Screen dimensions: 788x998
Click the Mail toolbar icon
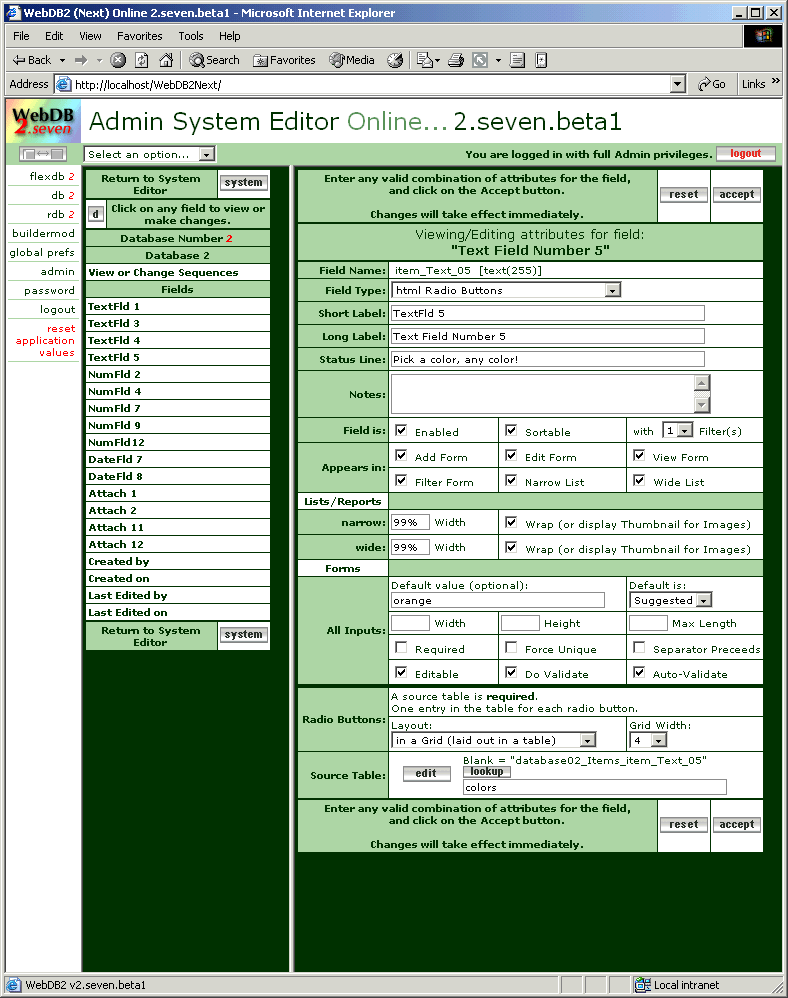[425, 60]
